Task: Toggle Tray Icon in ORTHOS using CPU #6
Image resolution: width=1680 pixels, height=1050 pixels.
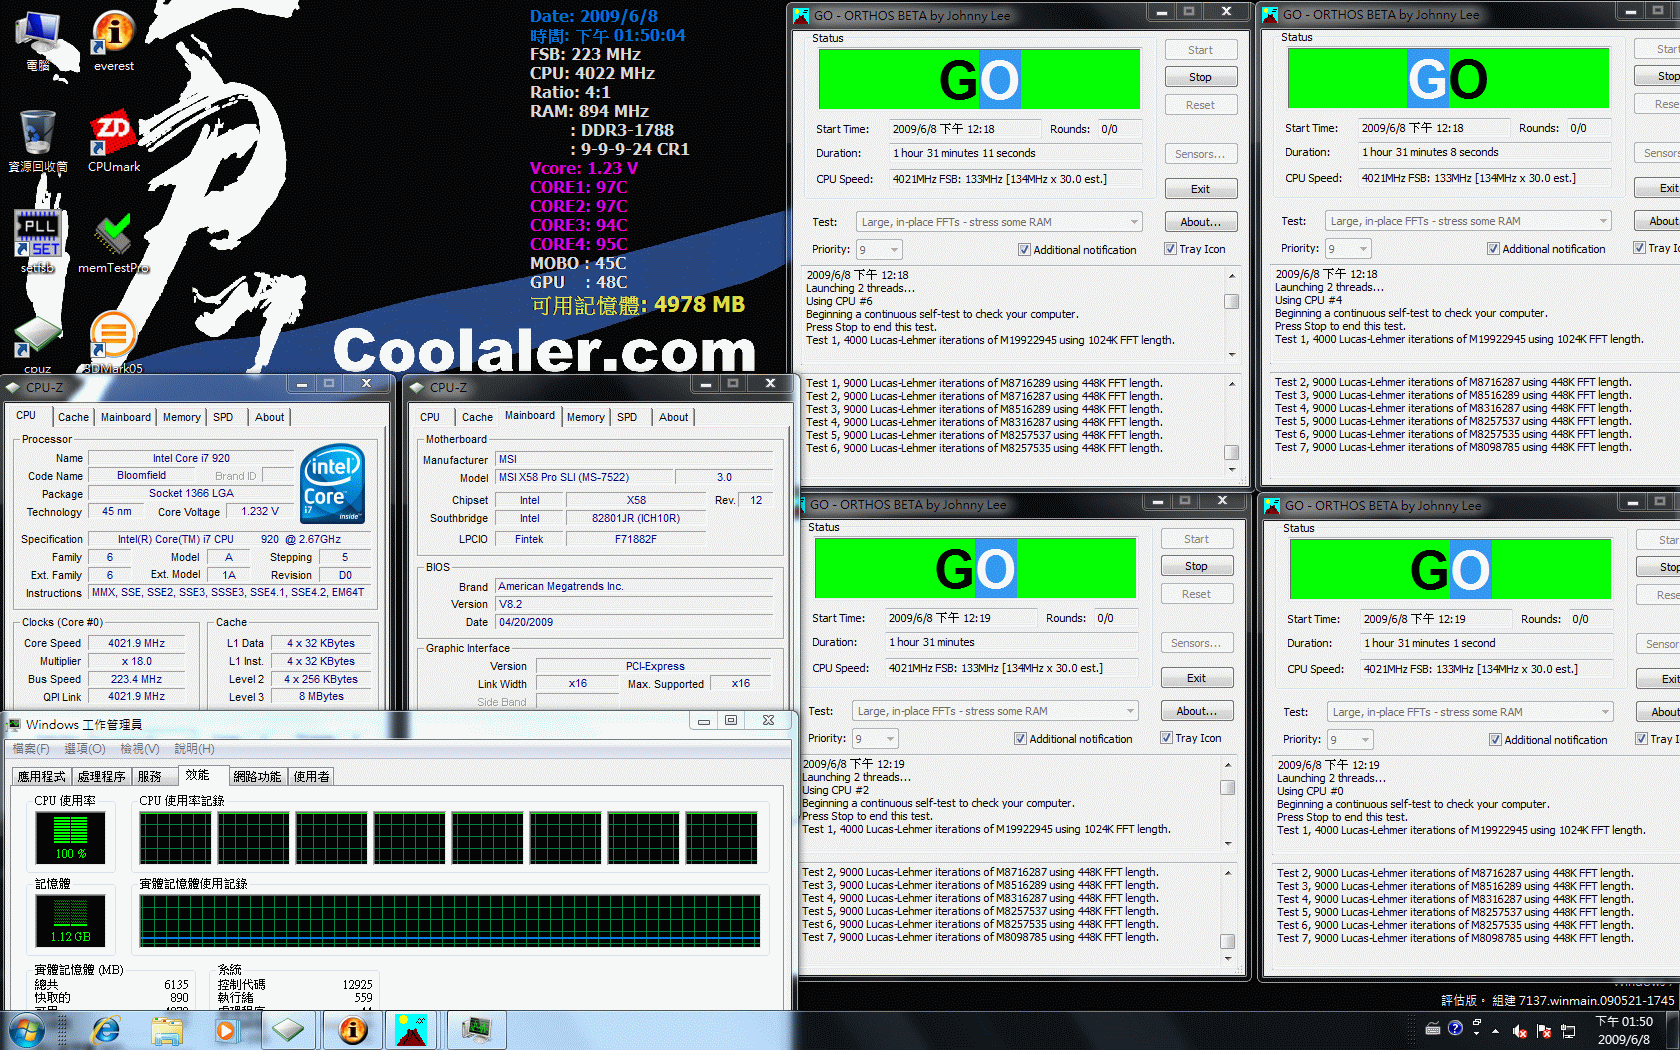Action: coord(1170,249)
